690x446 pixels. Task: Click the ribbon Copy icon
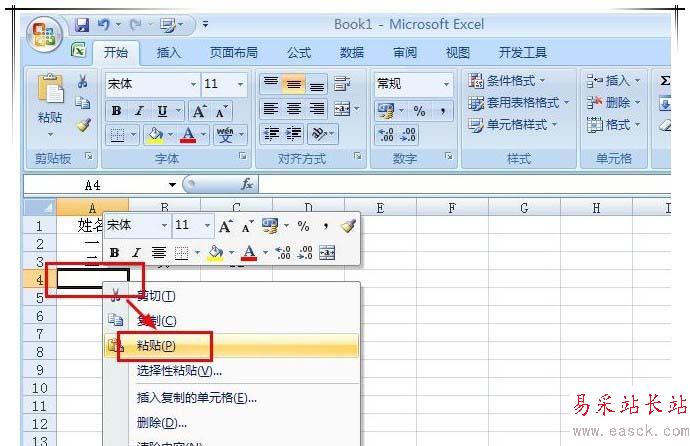[x=82, y=102]
